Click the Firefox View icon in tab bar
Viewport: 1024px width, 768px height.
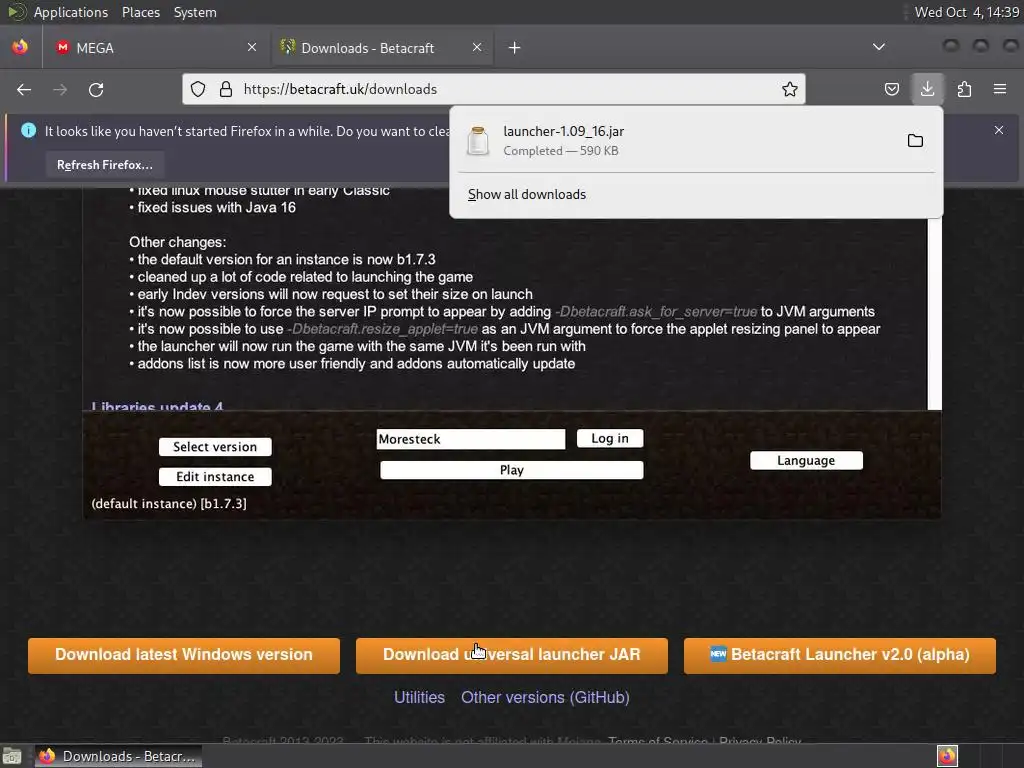20,47
